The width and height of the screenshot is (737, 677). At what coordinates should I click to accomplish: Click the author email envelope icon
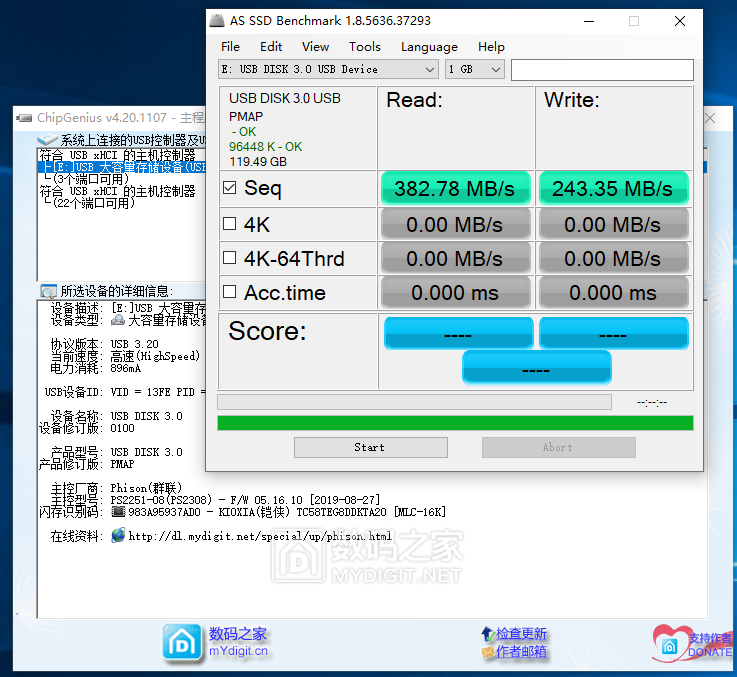click(487, 652)
